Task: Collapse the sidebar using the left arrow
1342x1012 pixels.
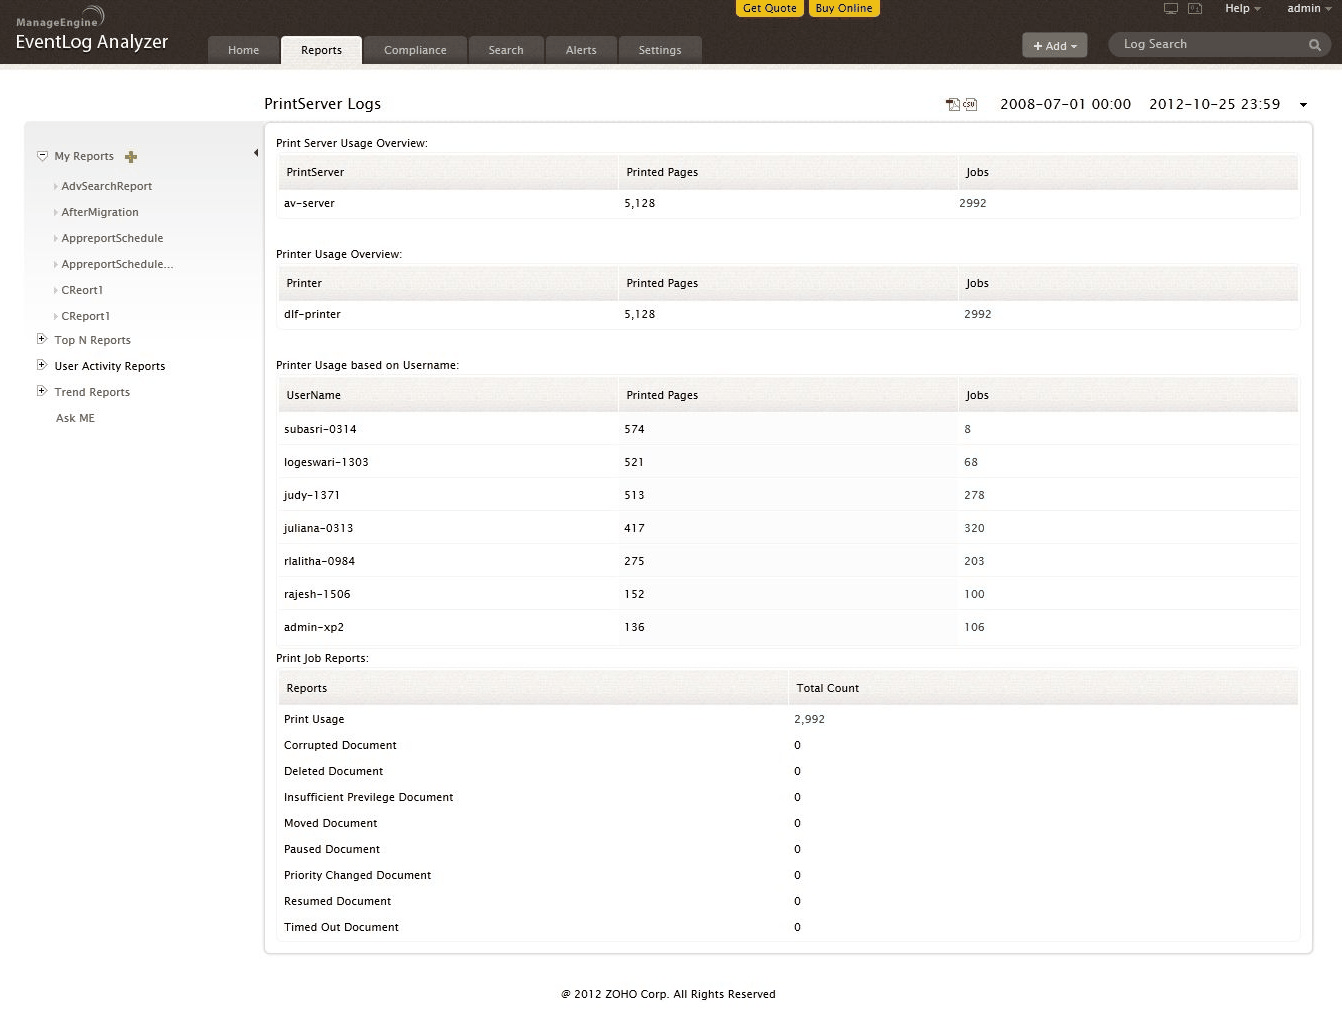Action: [x=256, y=152]
